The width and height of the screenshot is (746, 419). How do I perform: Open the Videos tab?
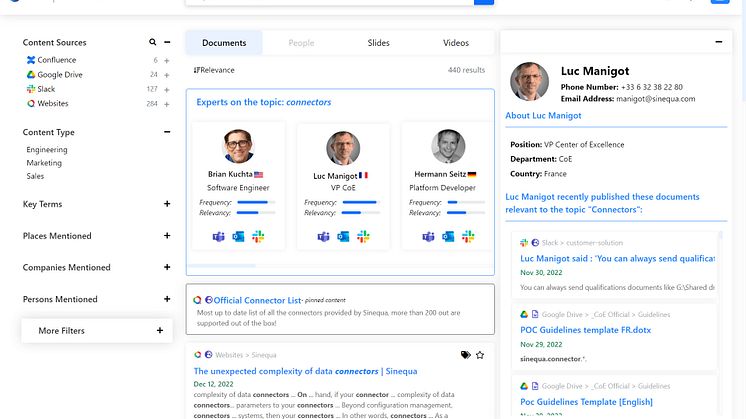point(456,43)
